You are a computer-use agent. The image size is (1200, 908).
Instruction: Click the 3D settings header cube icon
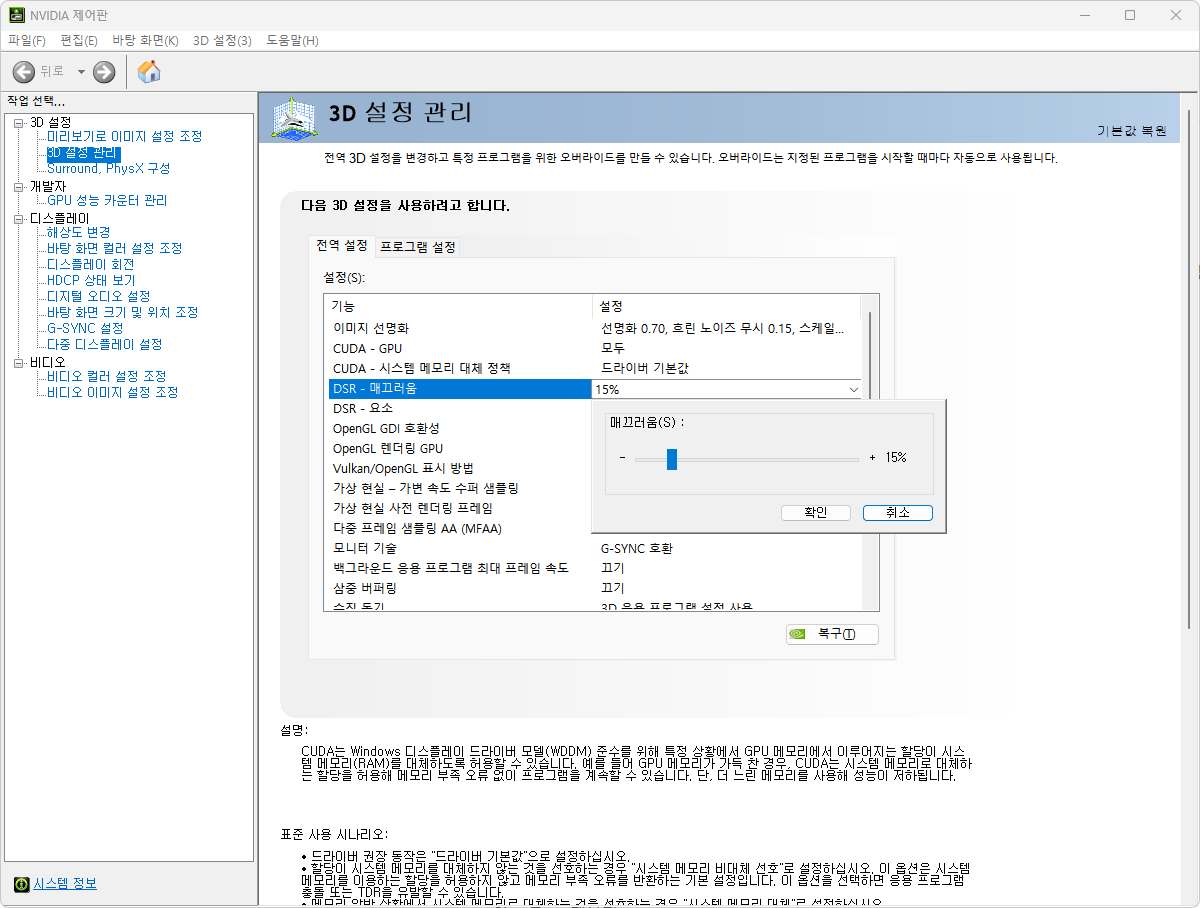click(295, 118)
